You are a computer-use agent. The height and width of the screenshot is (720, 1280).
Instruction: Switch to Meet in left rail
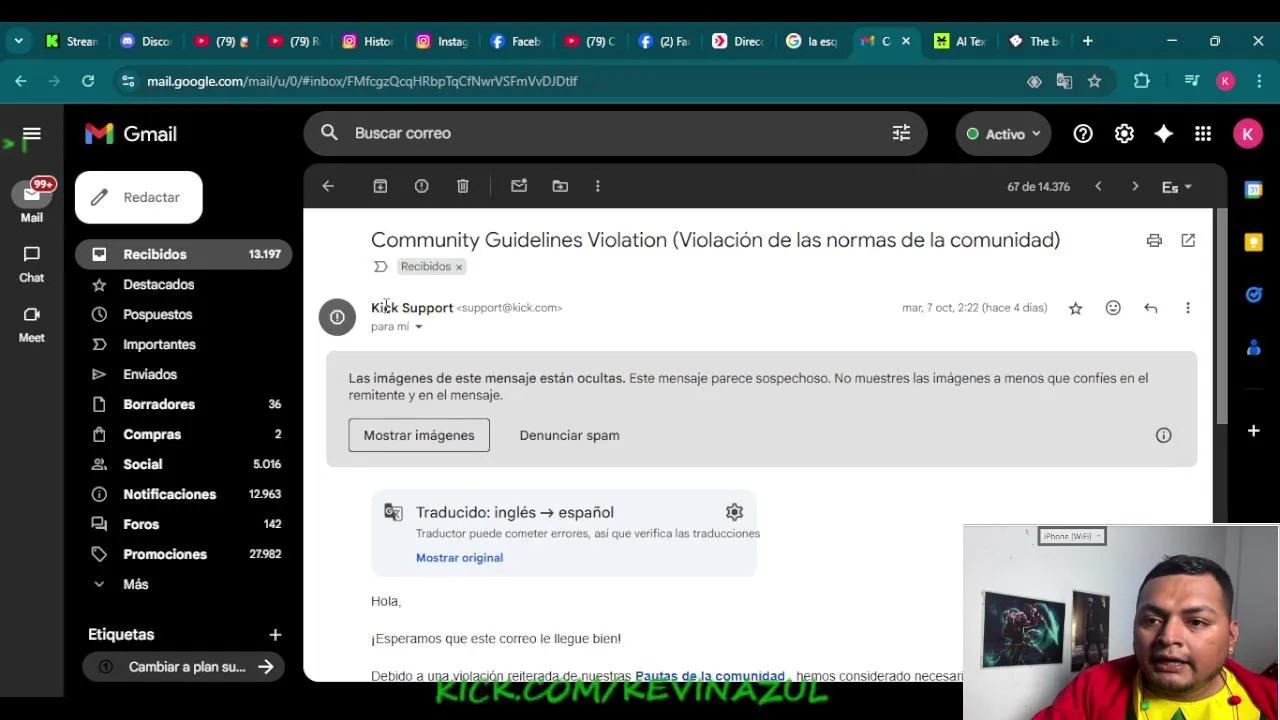coord(31,324)
